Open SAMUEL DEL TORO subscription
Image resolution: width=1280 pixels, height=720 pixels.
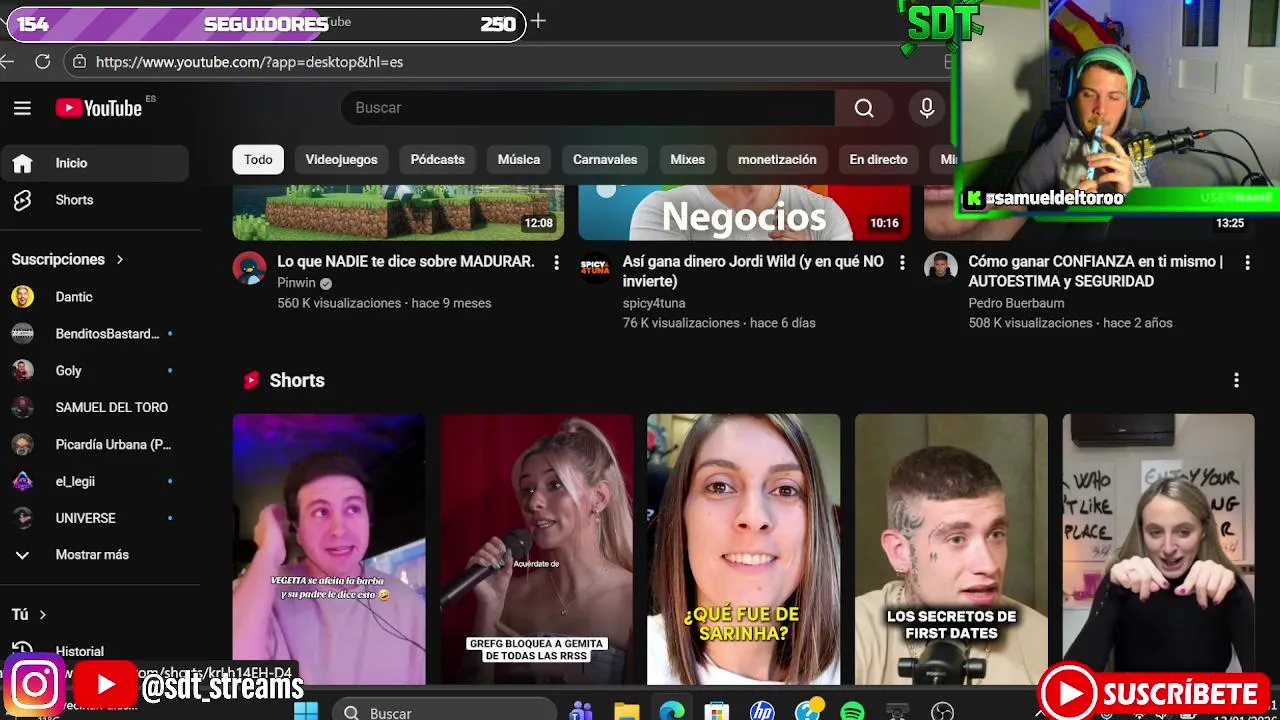click(94, 408)
